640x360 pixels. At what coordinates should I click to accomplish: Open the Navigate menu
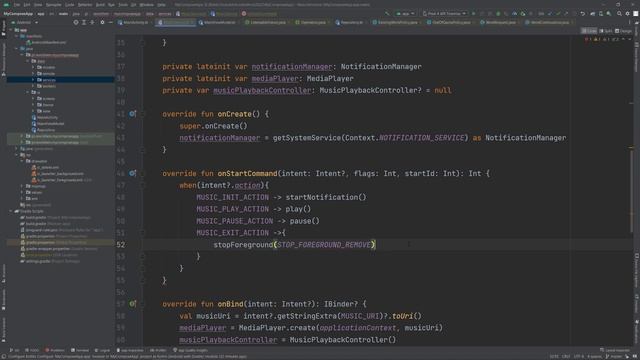coord(53,5)
